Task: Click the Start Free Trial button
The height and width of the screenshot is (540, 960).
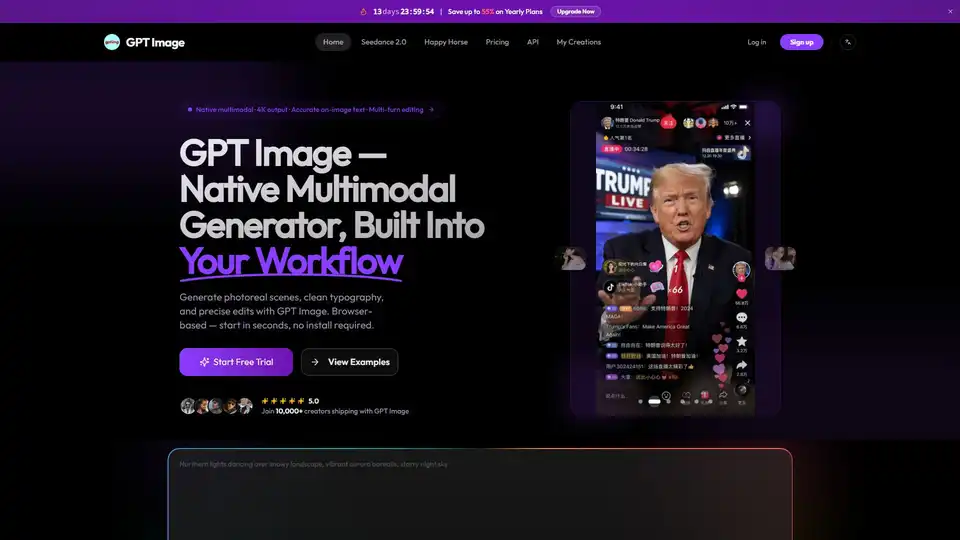Action: click(236, 362)
